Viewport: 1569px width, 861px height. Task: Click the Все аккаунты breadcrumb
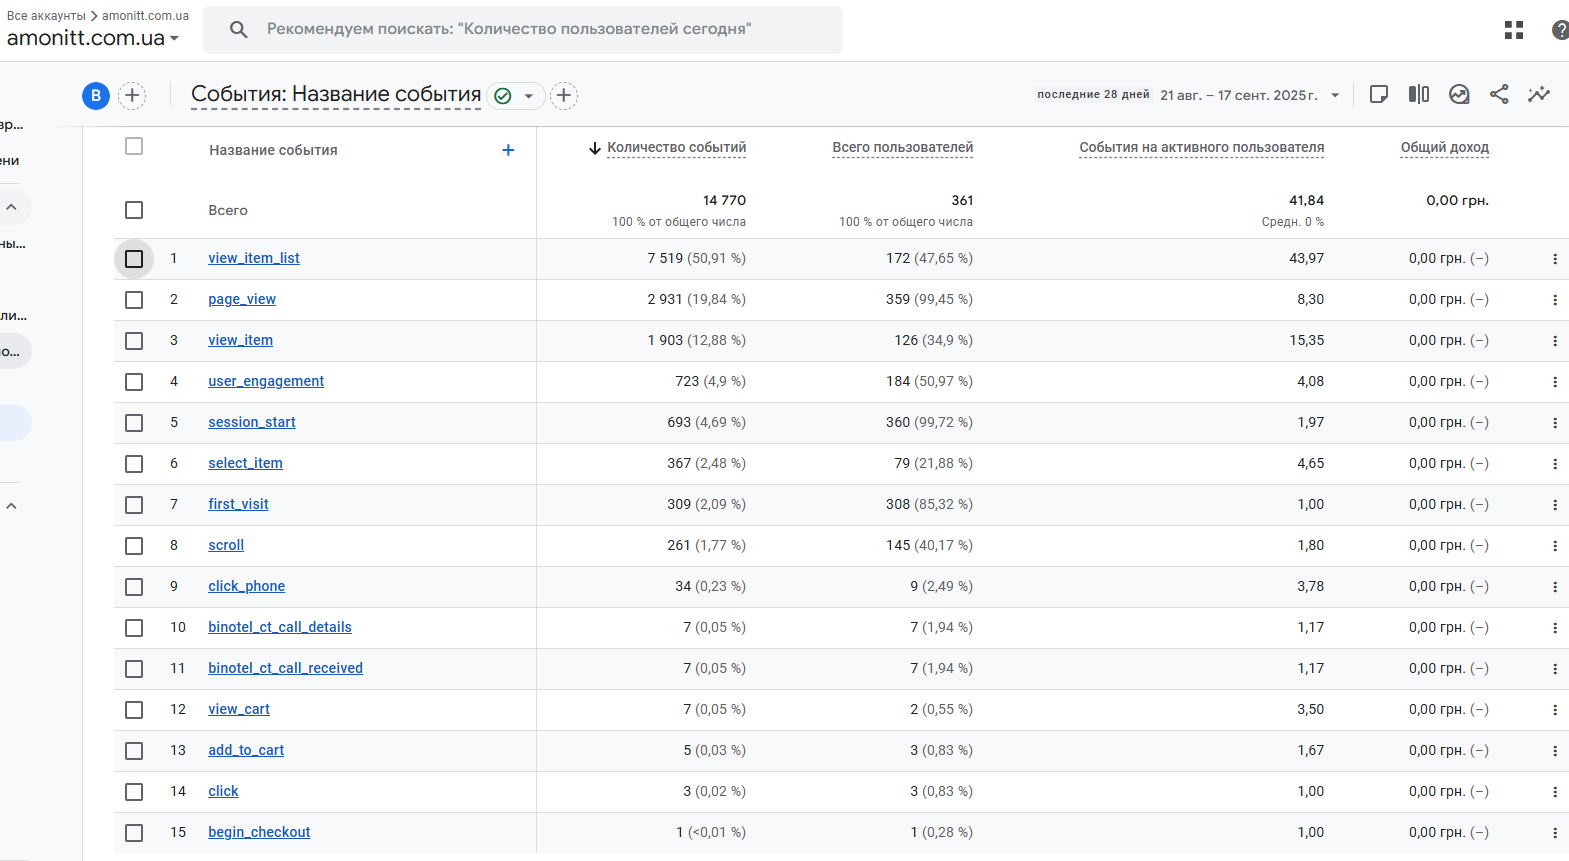[46, 16]
